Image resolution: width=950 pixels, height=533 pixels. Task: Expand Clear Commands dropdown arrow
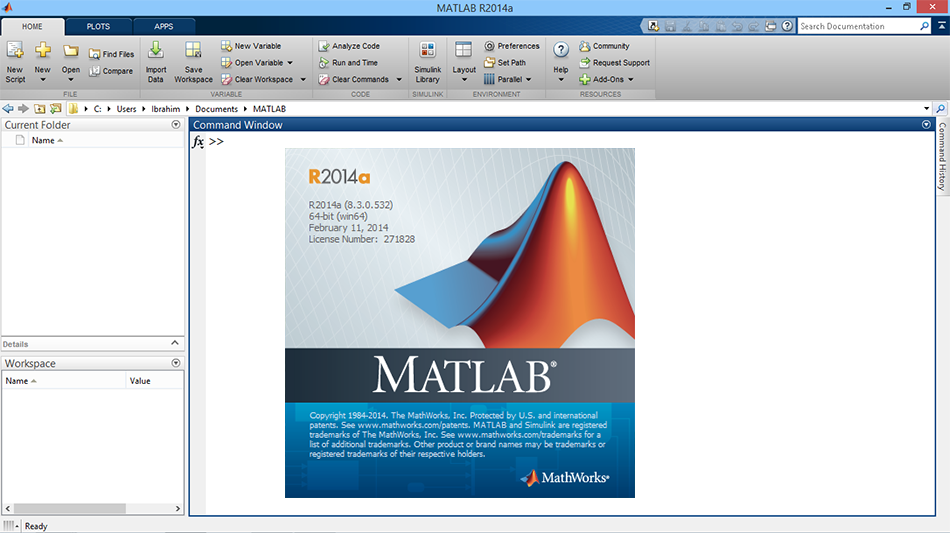[x=399, y=79]
